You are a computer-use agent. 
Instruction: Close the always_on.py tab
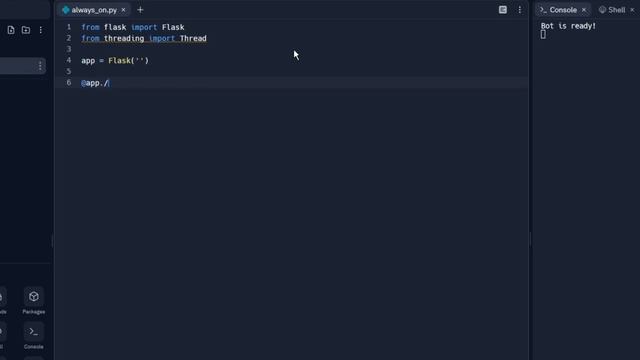[123, 10]
